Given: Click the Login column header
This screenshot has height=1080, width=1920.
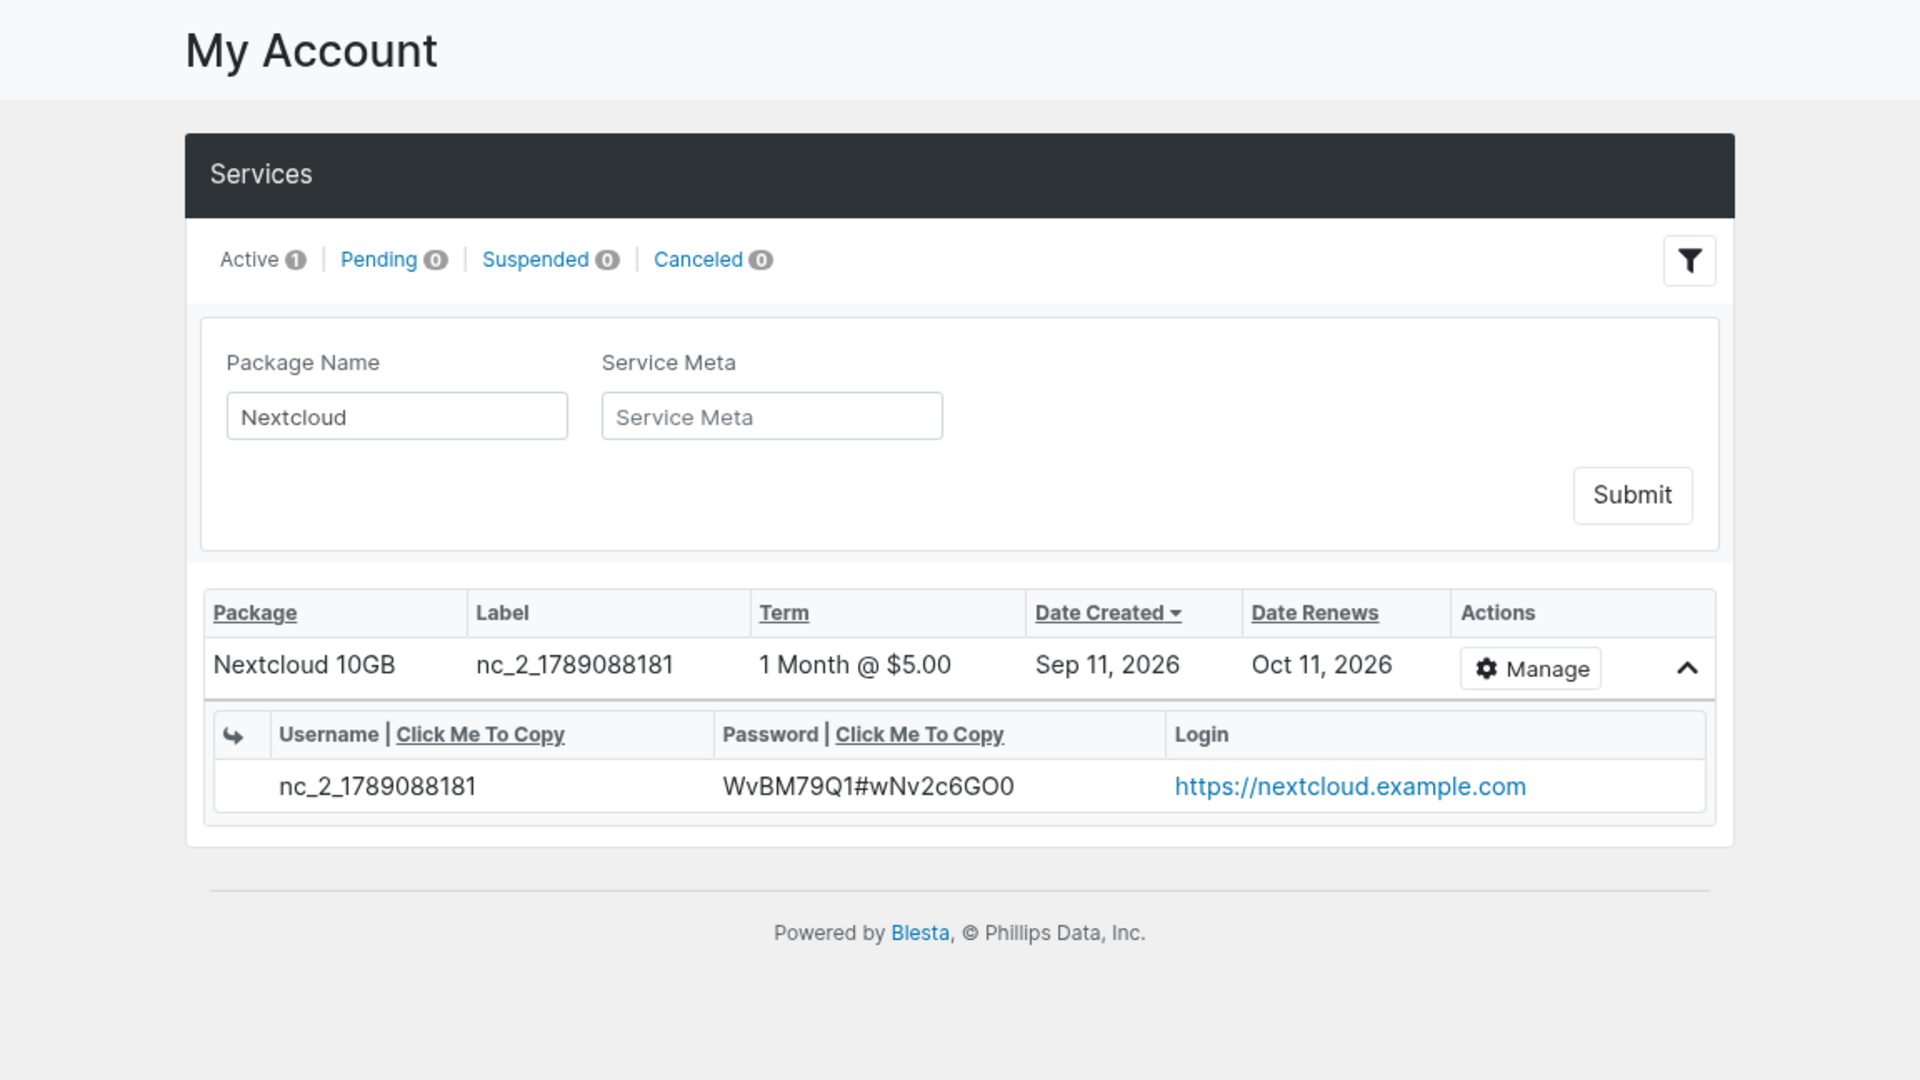Looking at the screenshot, I should tap(1201, 735).
